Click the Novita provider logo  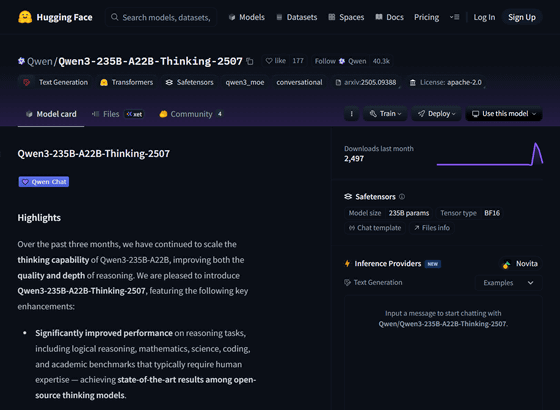click(x=506, y=264)
